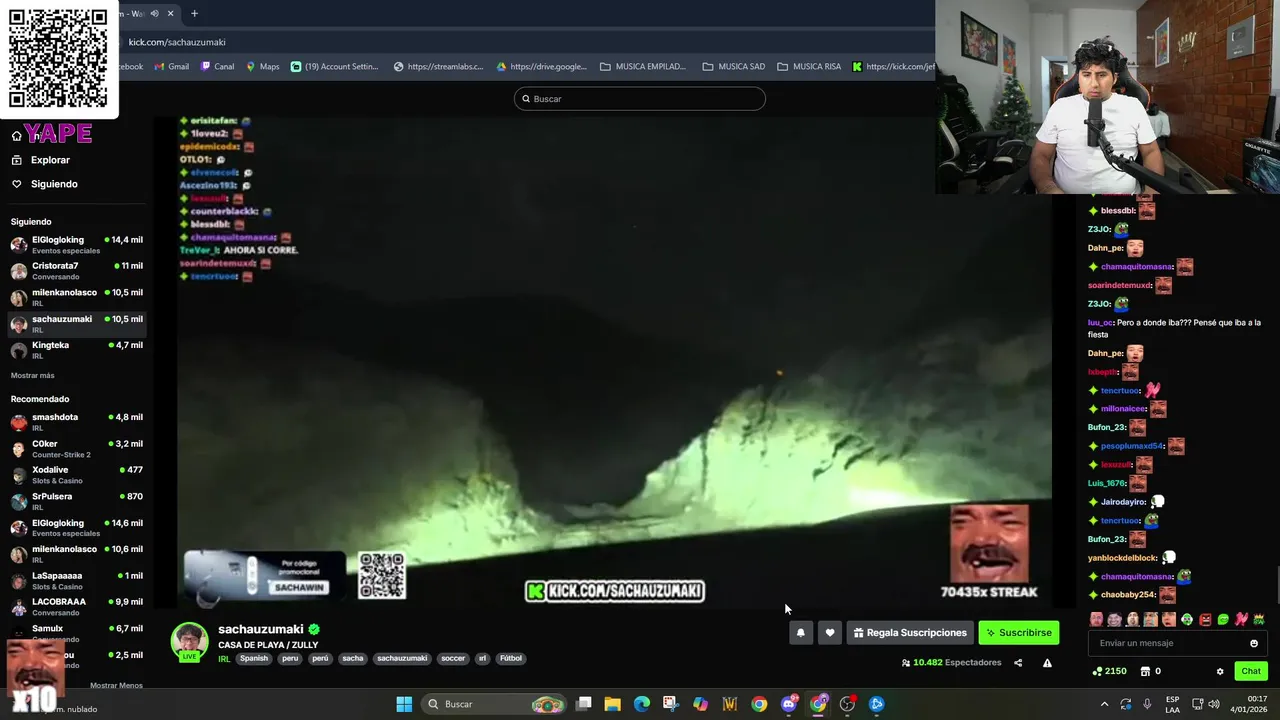The height and width of the screenshot is (720, 1280).
Task: Open MUSICA EMPILAD... bookmark folder
Action: (643, 67)
